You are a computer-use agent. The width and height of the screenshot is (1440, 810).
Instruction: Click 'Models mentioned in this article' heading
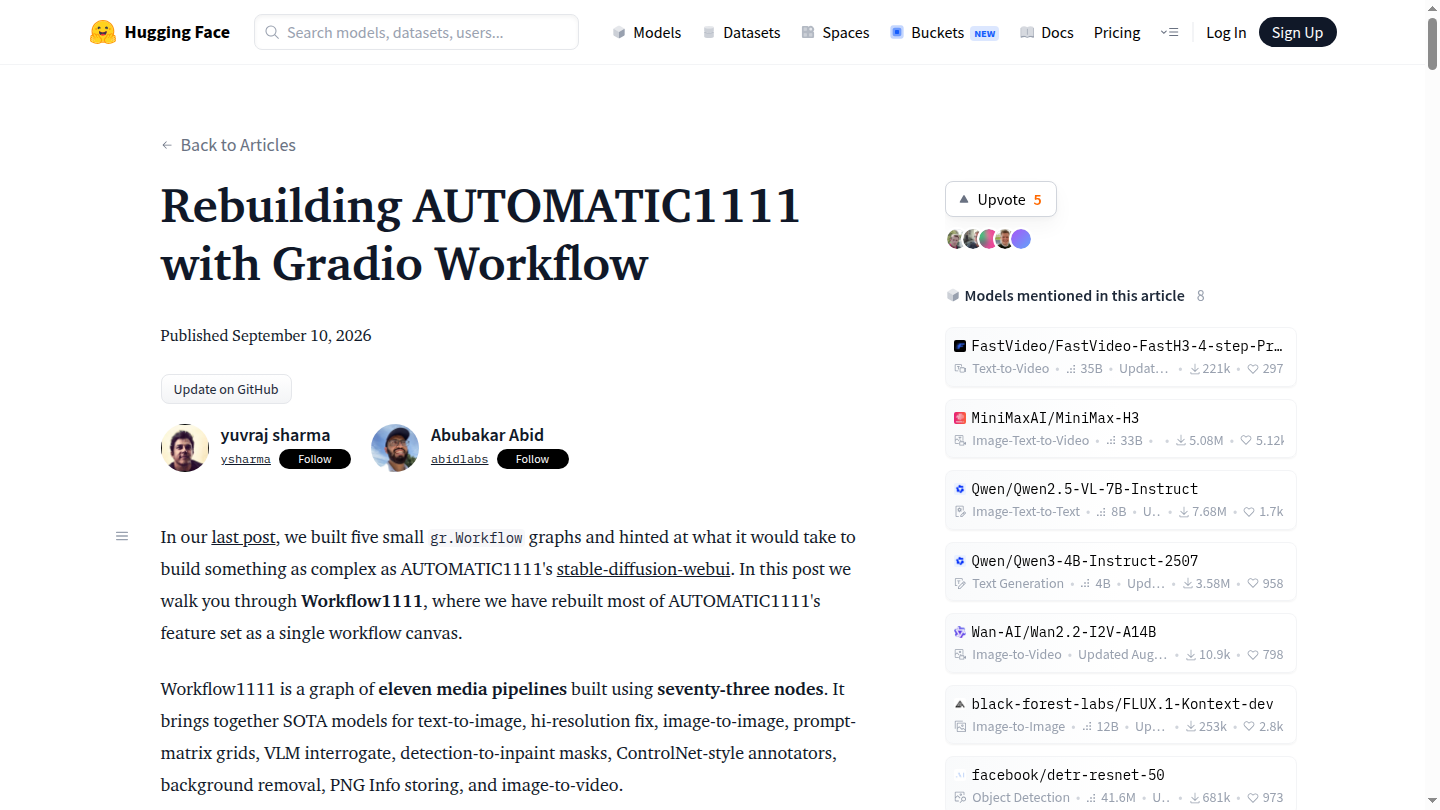(1074, 296)
